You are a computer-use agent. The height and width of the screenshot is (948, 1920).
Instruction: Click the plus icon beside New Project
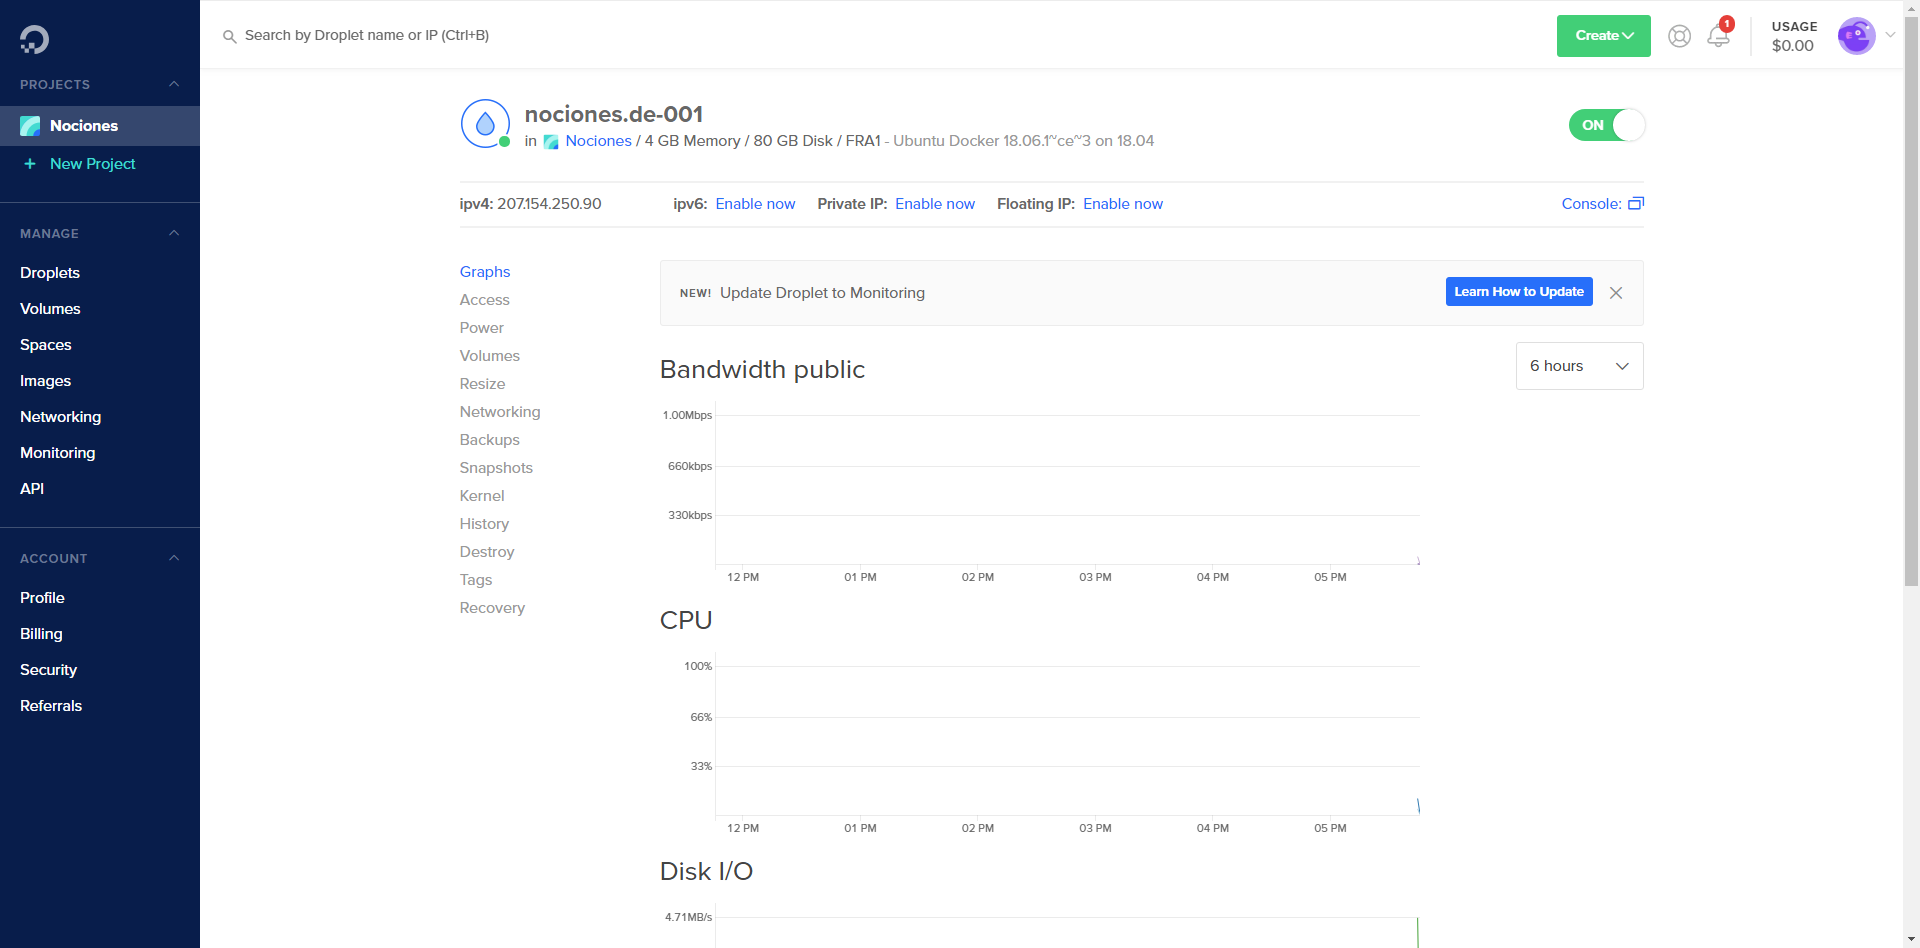click(x=30, y=164)
